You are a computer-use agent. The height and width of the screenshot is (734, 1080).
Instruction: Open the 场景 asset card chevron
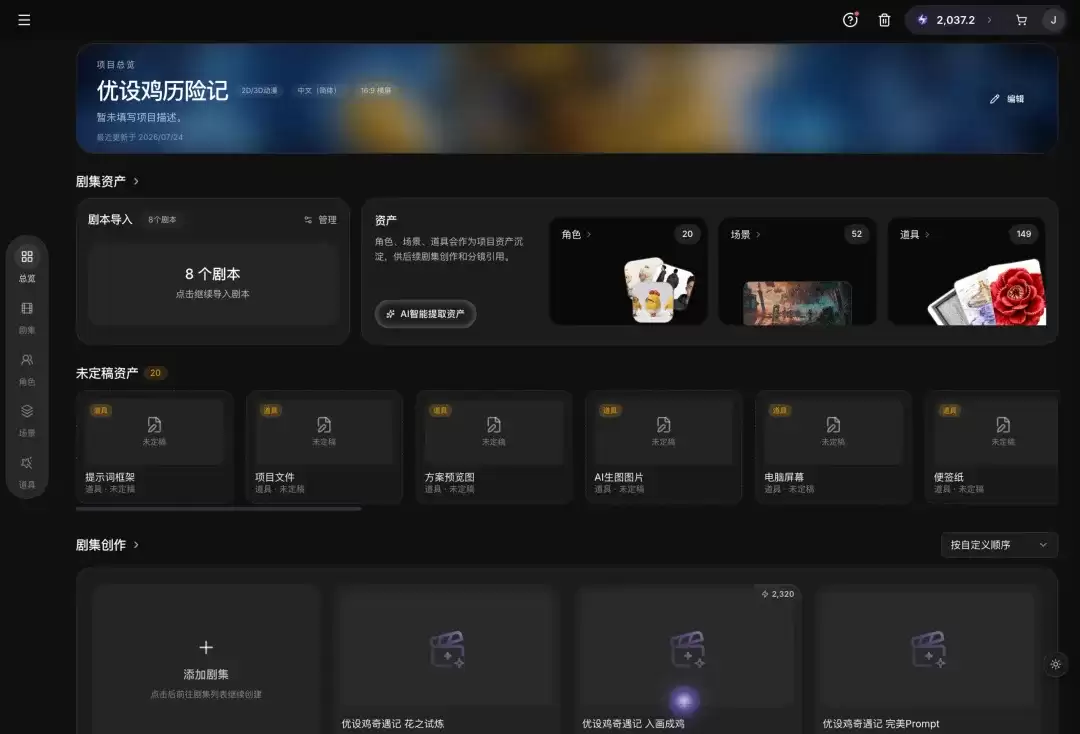pos(758,235)
